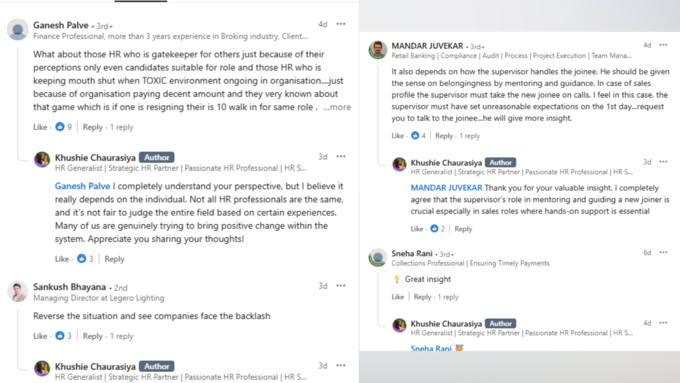Show the 1 reply under Sneha Rani's comment
The width and height of the screenshot is (680, 383).
click(x=448, y=297)
